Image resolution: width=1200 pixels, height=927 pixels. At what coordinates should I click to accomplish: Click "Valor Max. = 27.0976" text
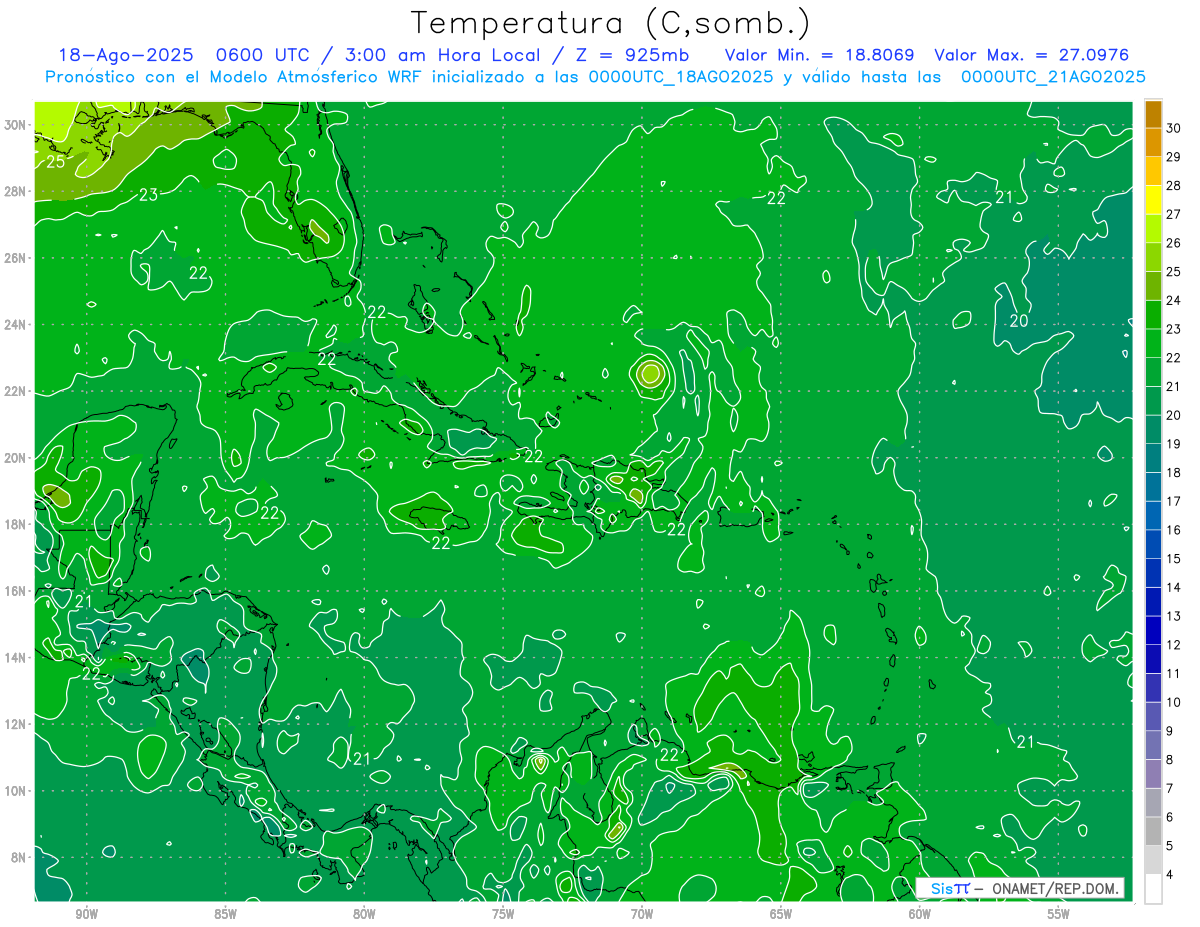point(1032,56)
